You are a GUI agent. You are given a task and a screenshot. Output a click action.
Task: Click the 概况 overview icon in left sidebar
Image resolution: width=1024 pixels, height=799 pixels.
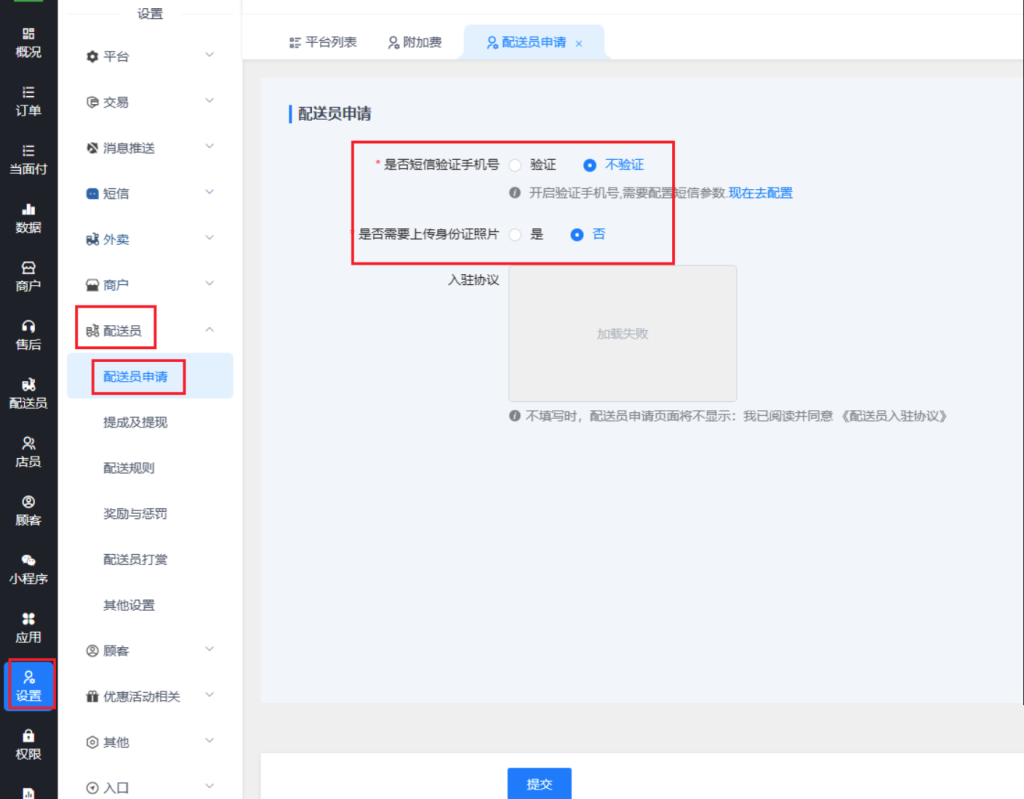coord(29,35)
